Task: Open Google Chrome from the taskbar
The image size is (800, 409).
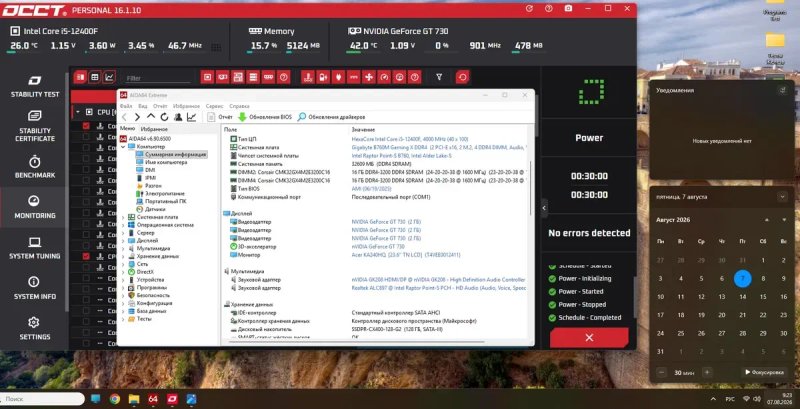Action: 115,399
